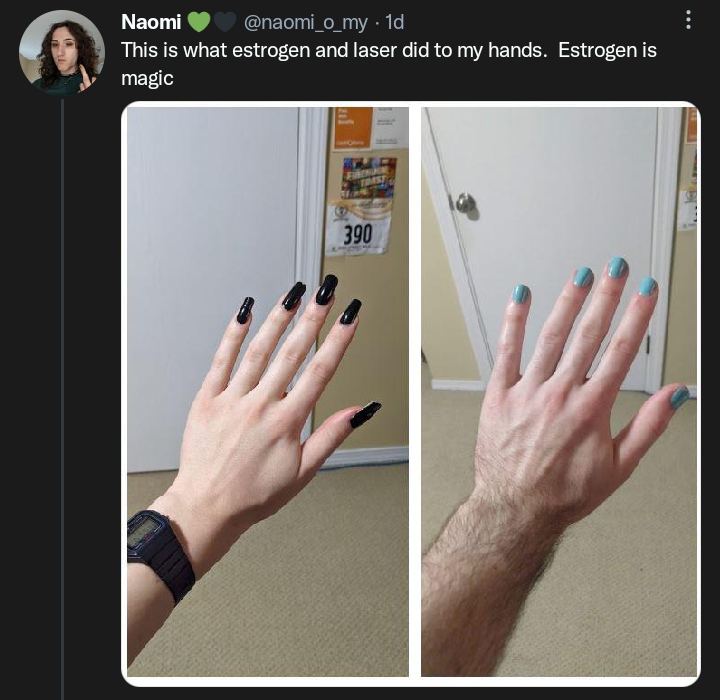Open the tweet via the 1d timestamp
720x700 pixels.
[x=394, y=22]
